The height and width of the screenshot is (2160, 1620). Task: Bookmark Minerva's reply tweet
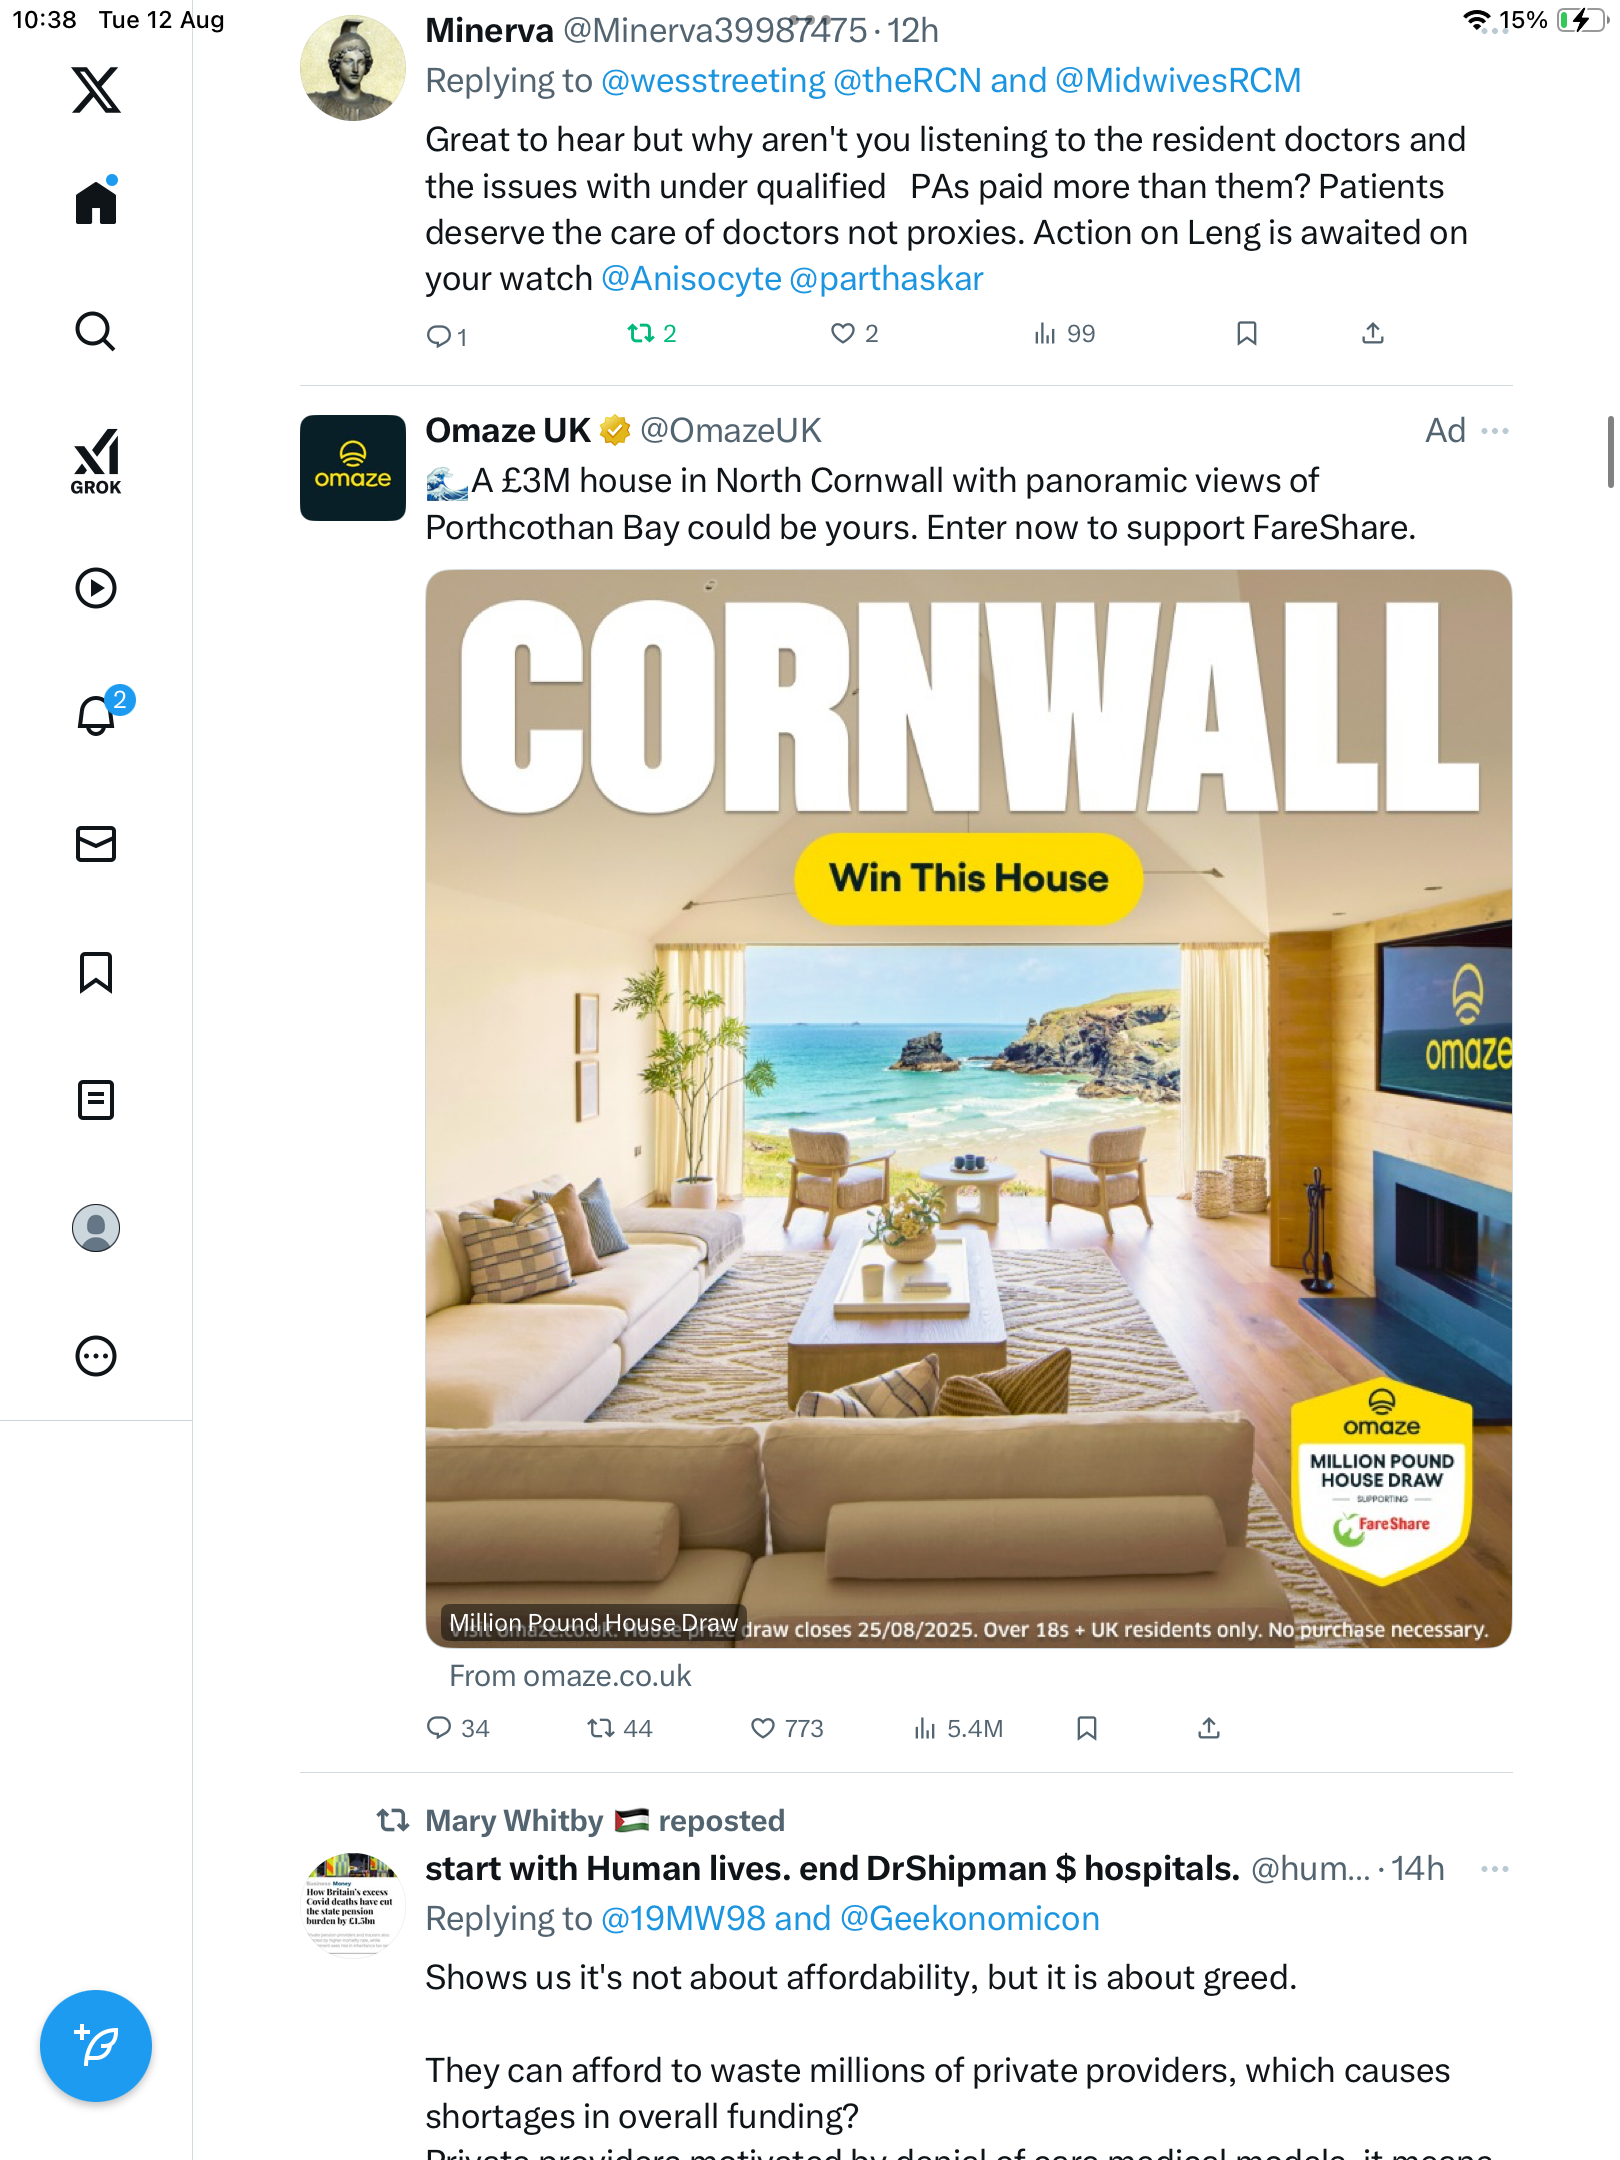coord(1246,333)
